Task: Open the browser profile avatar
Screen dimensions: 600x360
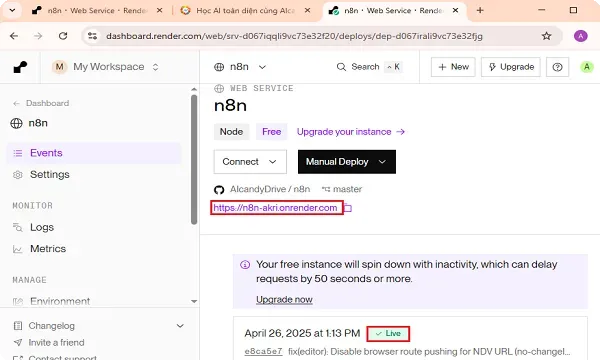Action: (580, 36)
